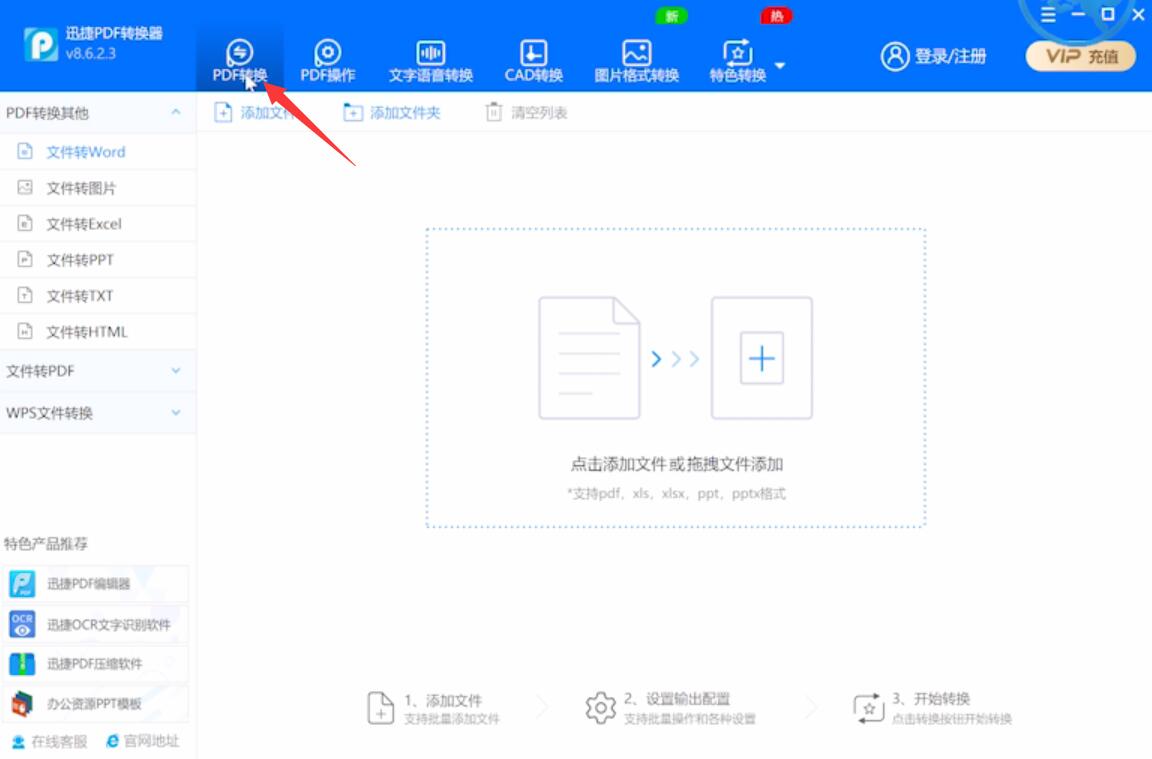
Task: Open the hamburger menu in title bar
Action: coord(1048,15)
